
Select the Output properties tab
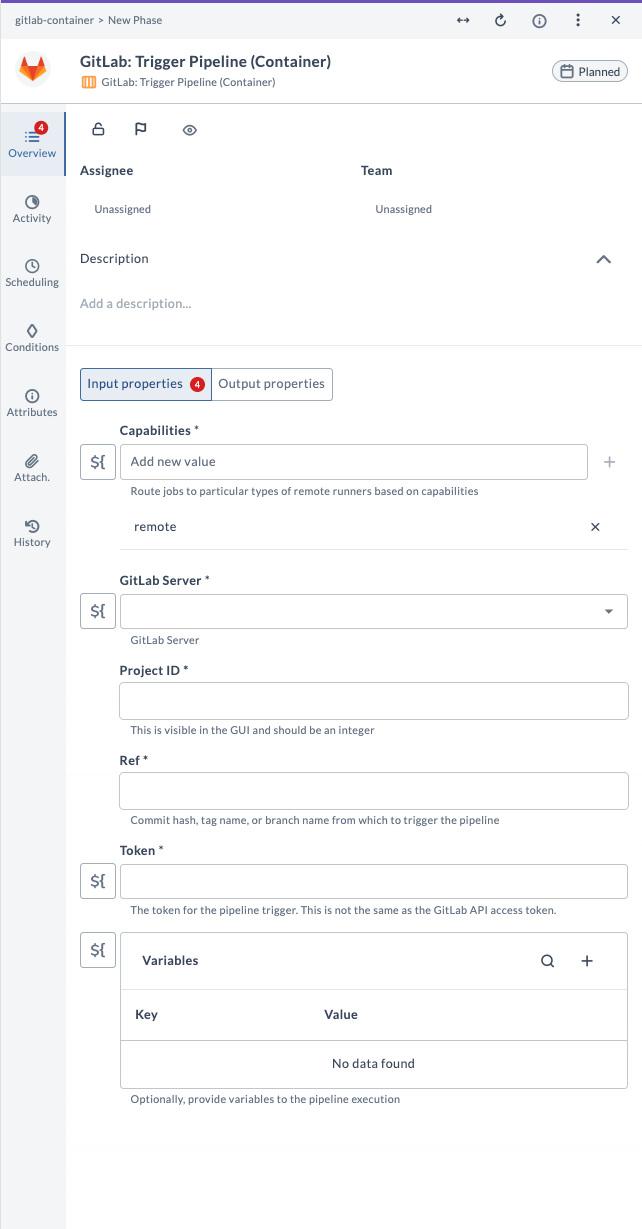272,384
